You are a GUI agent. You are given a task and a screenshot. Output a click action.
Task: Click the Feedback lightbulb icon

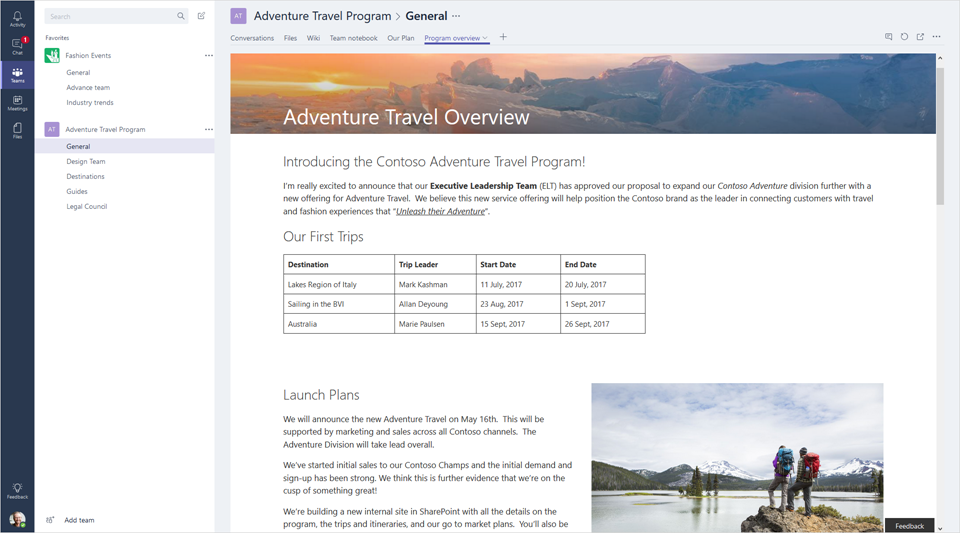(17, 491)
